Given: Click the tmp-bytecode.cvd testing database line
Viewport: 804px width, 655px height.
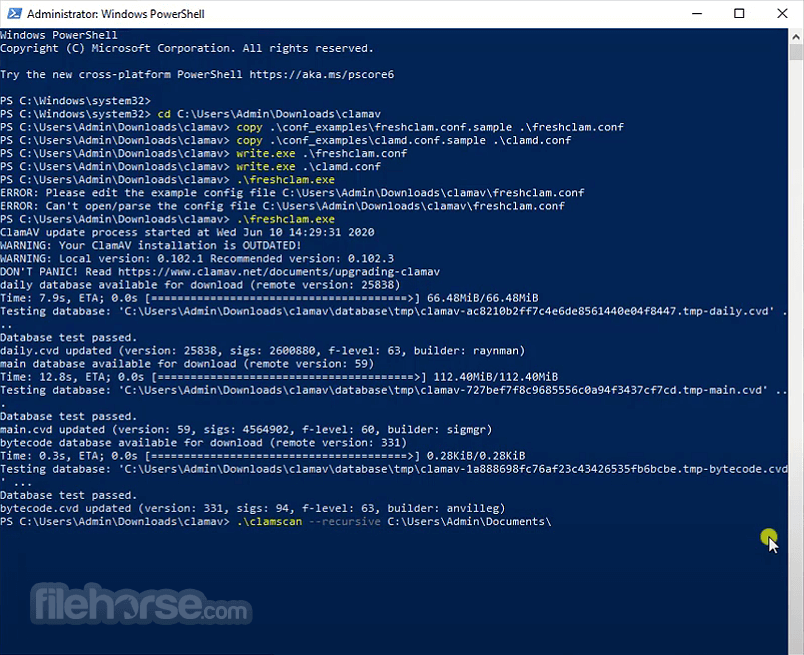Looking at the screenshot, I should (x=393, y=469).
